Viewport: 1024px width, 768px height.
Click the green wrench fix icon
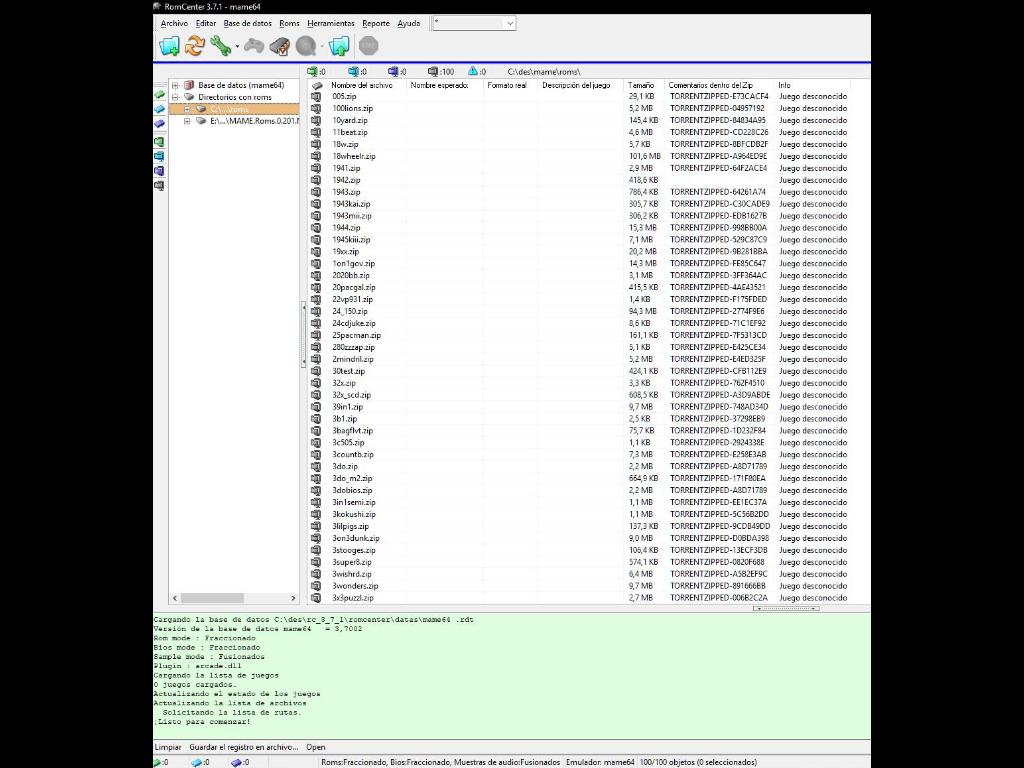pyautogui.click(x=220, y=46)
